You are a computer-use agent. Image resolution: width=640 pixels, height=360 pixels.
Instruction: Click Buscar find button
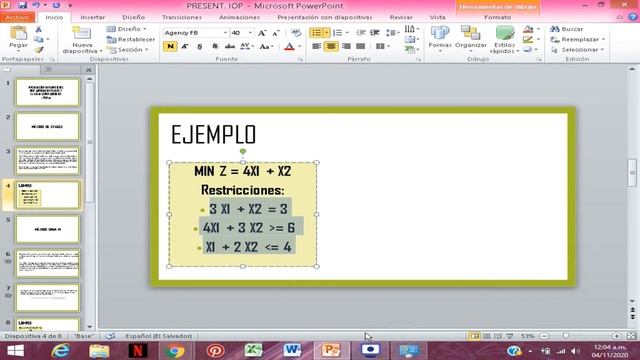point(567,29)
